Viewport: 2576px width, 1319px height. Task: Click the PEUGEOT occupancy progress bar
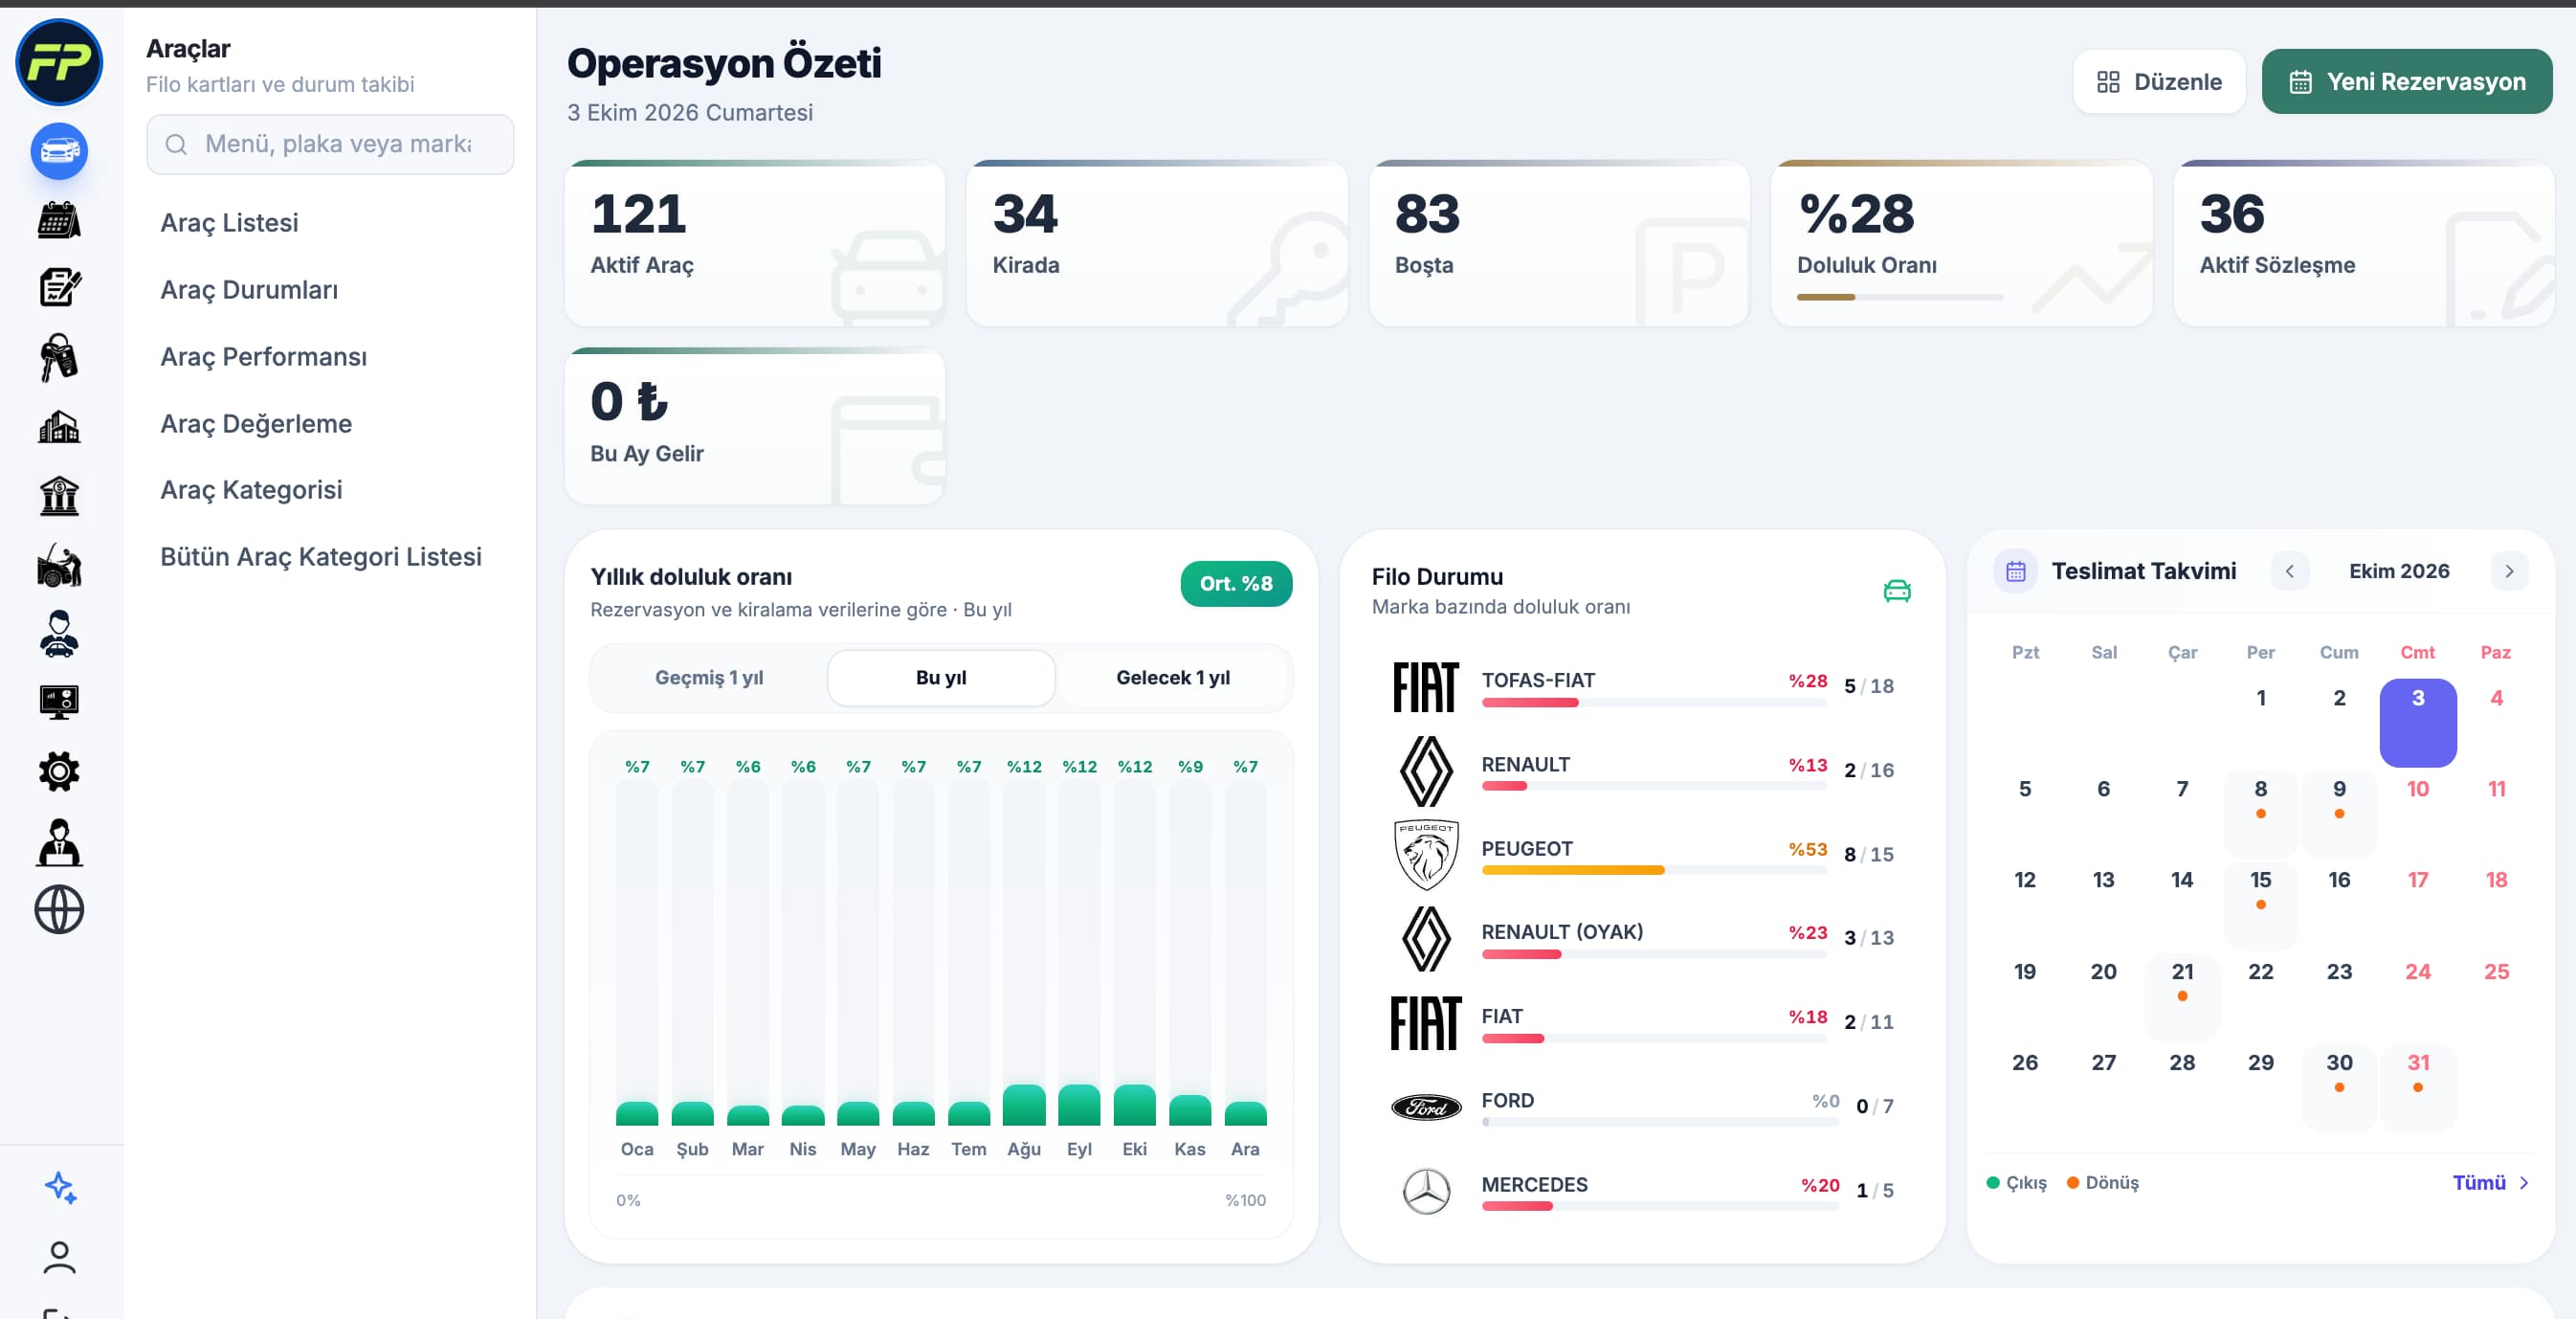[x=1654, y=870]
